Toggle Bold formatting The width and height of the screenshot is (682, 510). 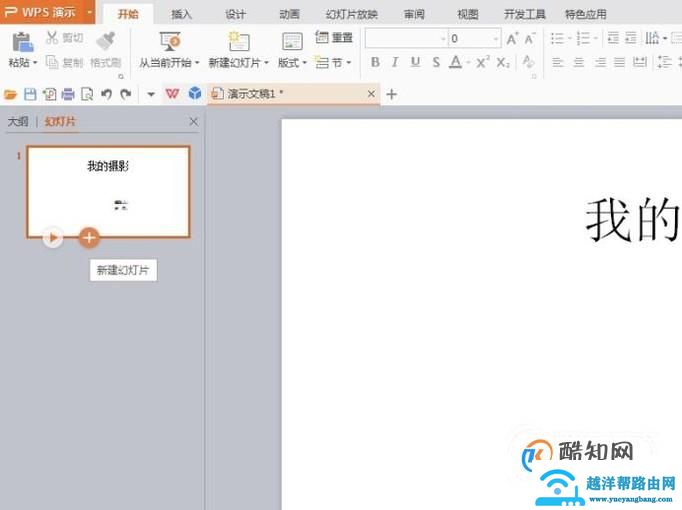tap(375, 63)
